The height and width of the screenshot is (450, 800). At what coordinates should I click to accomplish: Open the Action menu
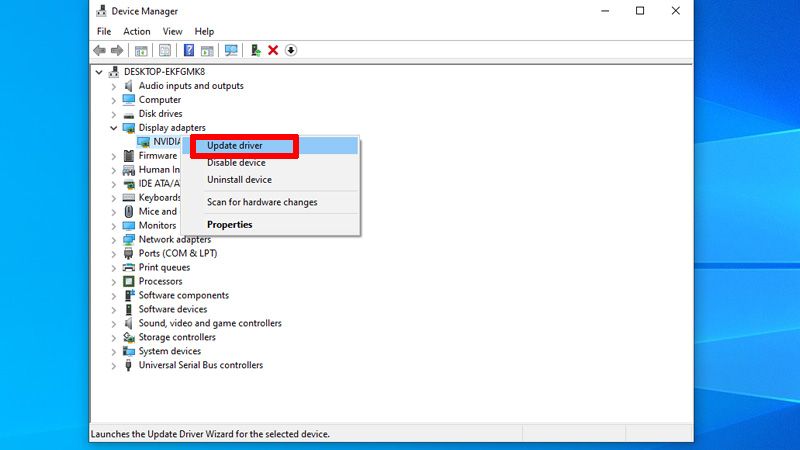[x=137, y=32]
